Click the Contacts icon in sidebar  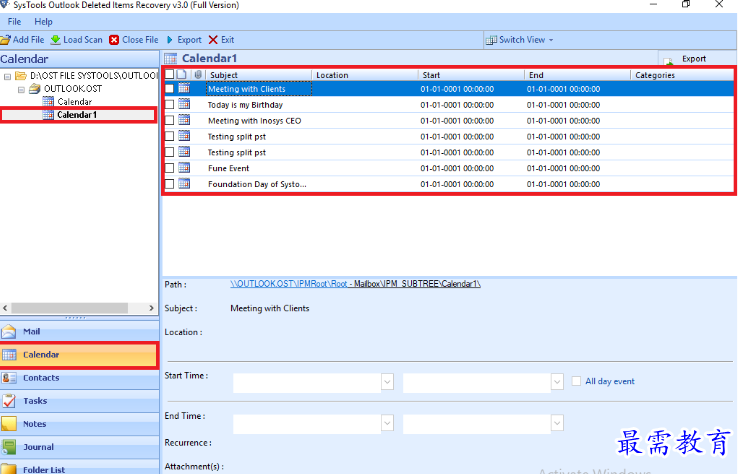click(8, 378)
